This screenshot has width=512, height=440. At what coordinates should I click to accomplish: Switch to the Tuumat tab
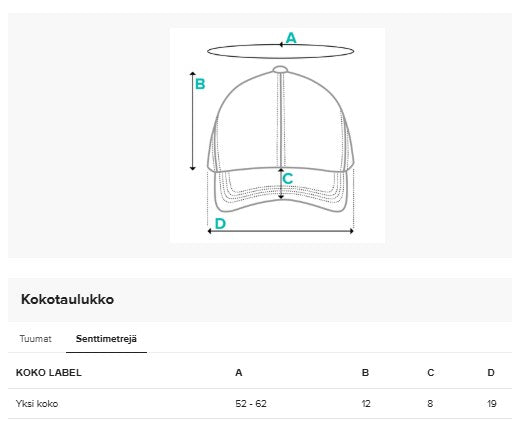(35, 339)
